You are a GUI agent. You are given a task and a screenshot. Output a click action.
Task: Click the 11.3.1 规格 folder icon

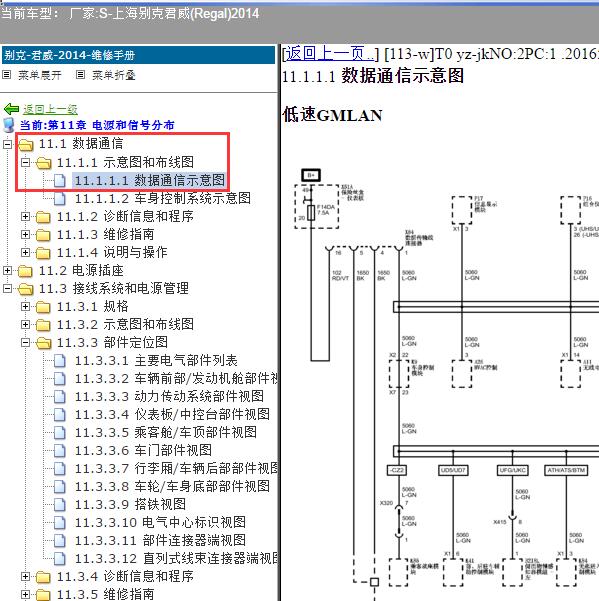(43, 307)
